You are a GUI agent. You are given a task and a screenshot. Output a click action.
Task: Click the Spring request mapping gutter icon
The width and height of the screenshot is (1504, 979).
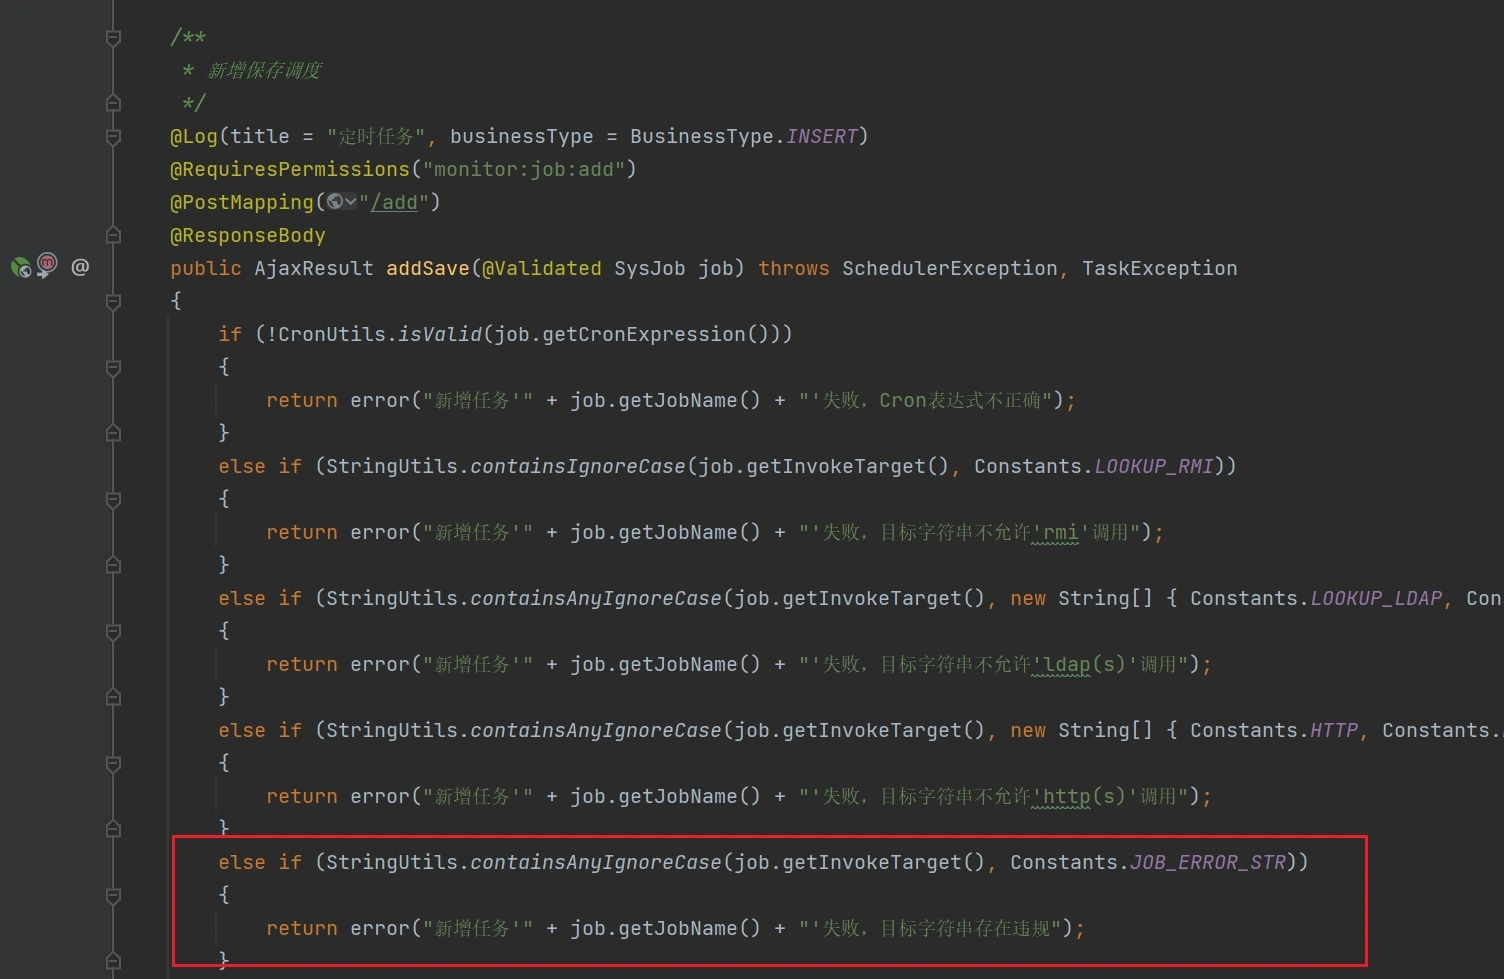[x=20, y=267]
